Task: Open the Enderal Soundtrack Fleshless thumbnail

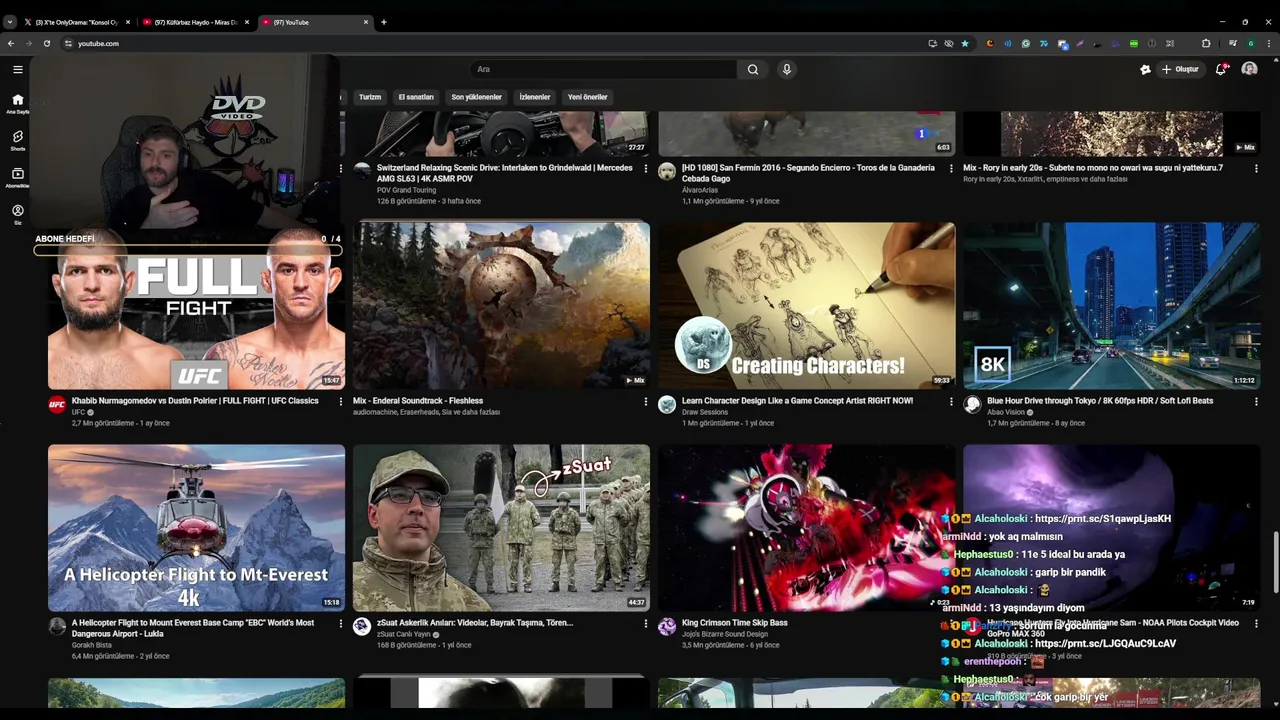Action: tap(501, 306)
